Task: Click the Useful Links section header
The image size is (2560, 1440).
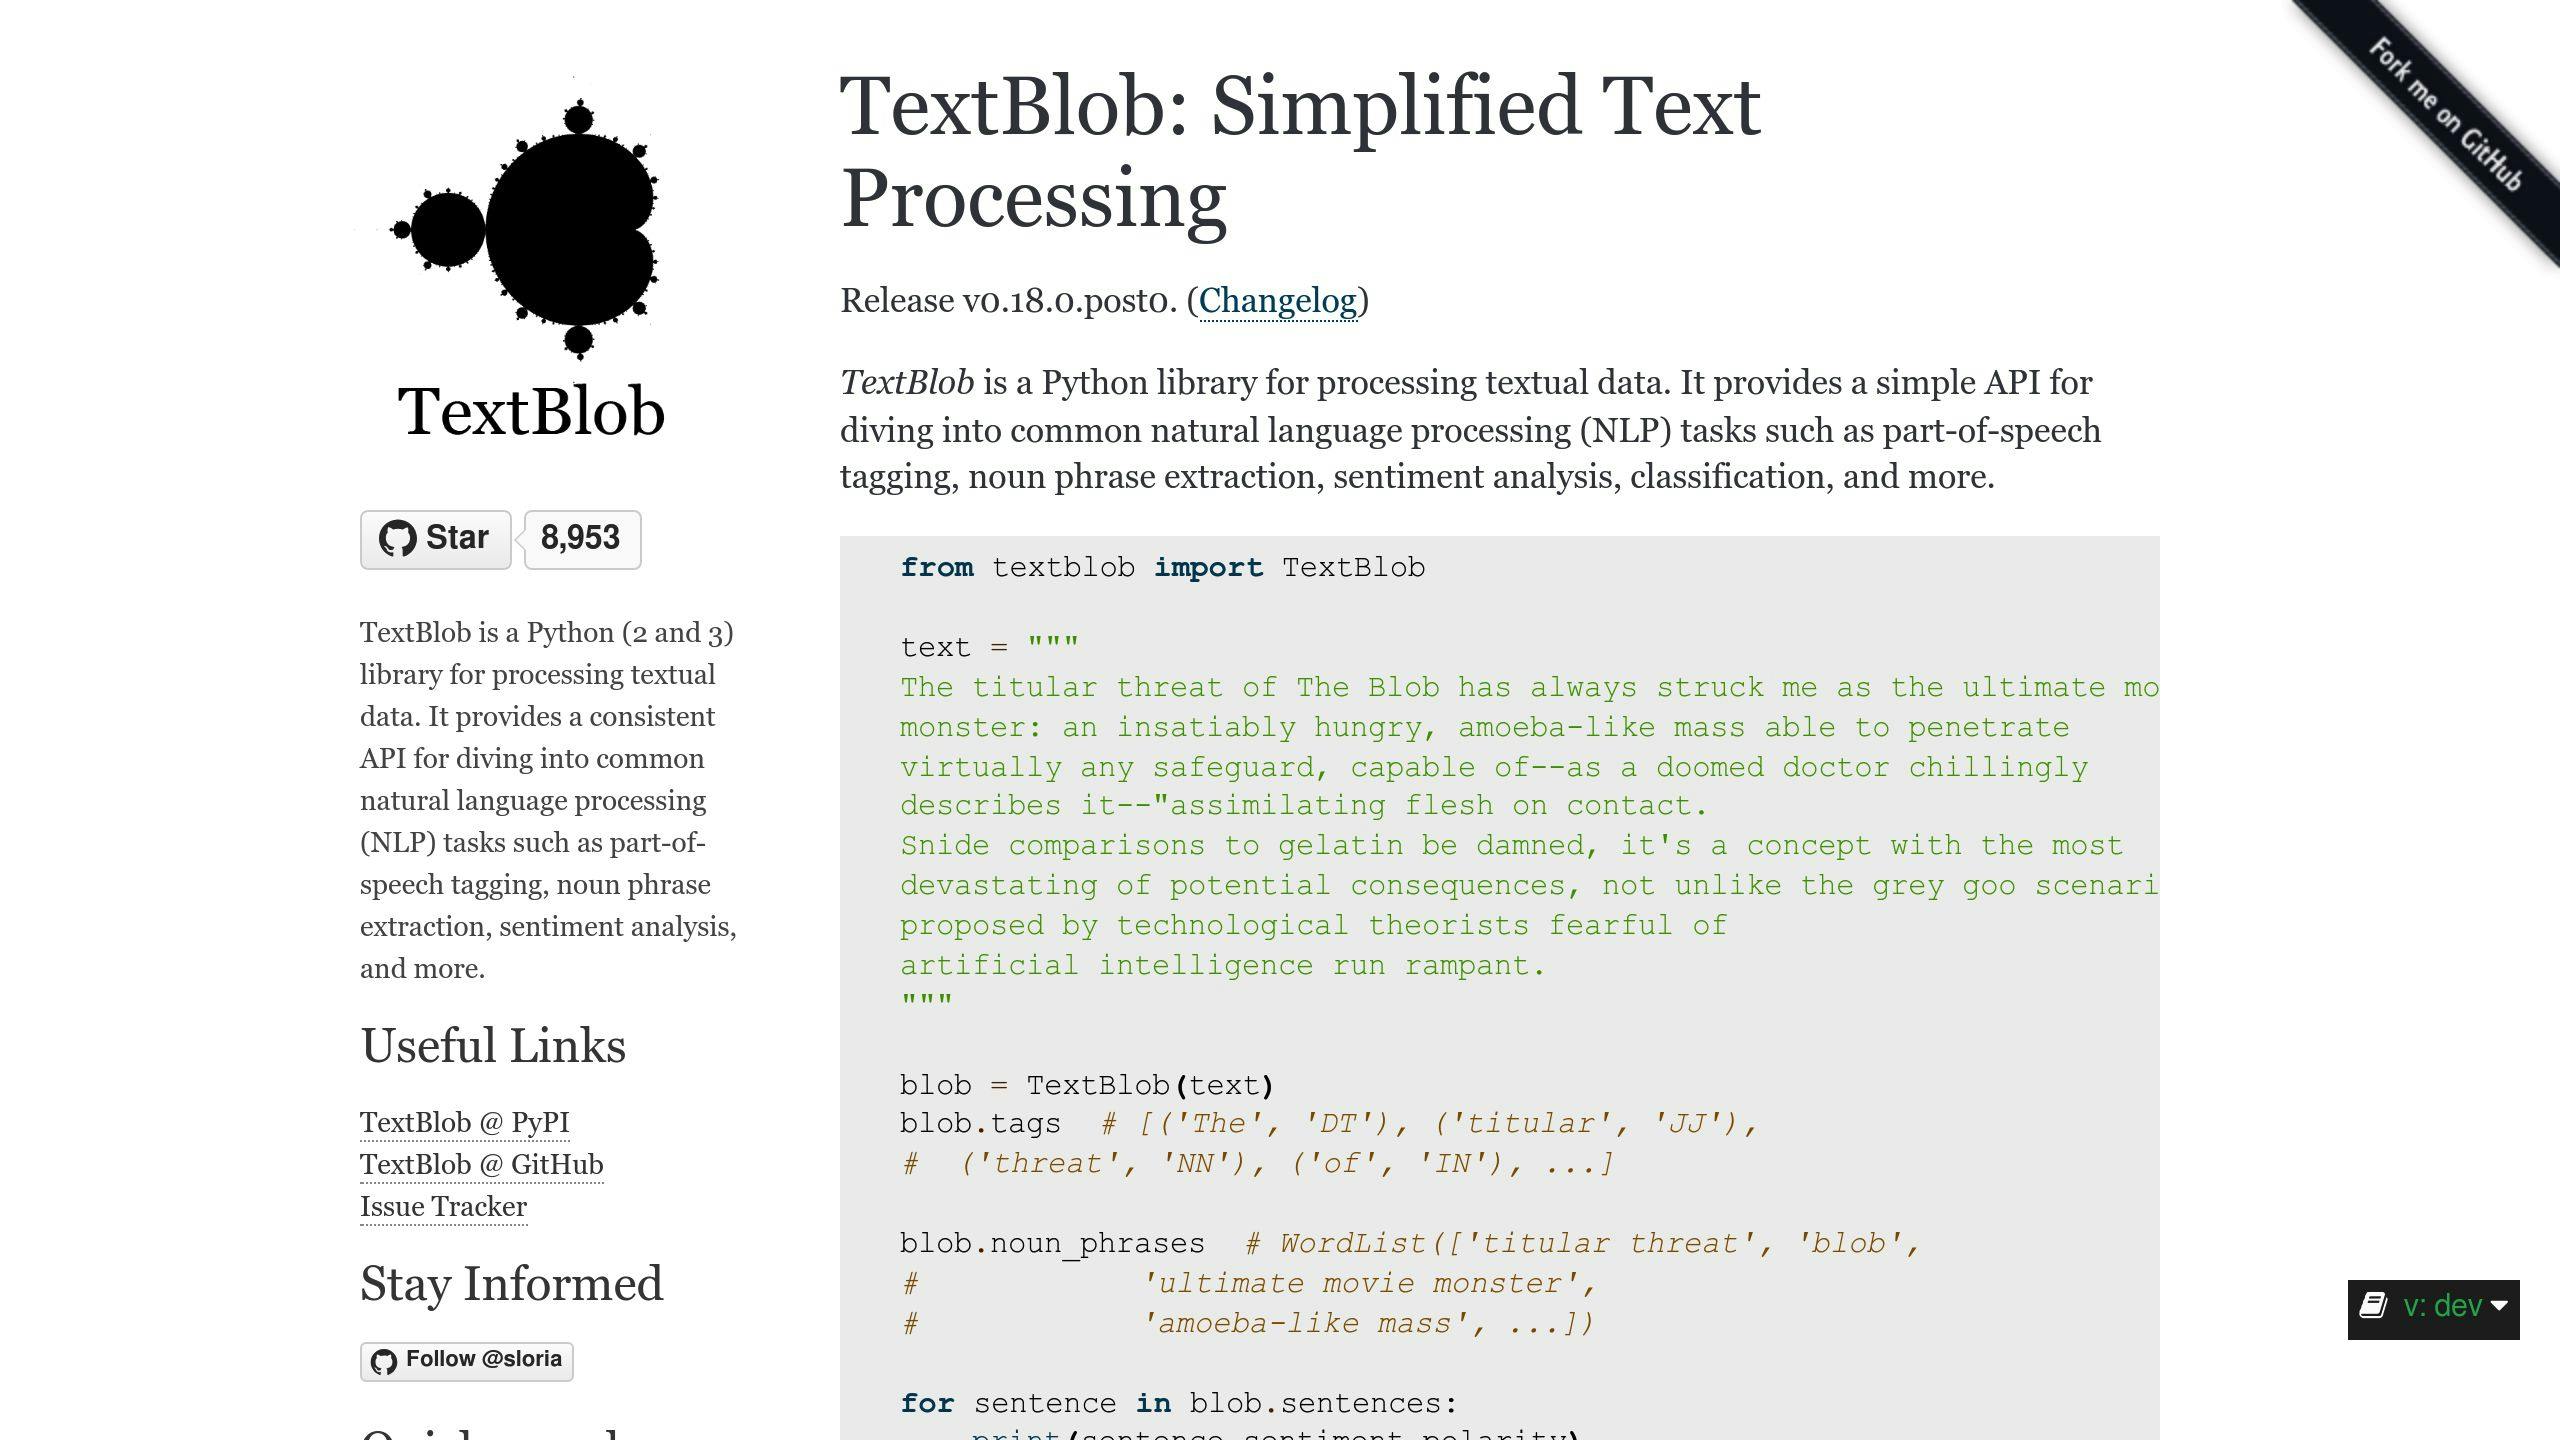Action: [x=494, y=1046]
